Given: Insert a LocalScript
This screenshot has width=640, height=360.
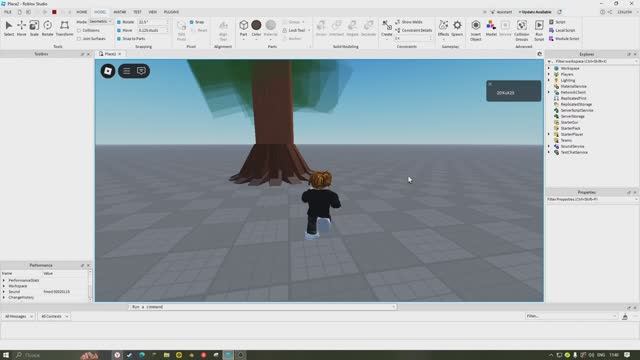Looking at the screenshot, I should pos(562,30).
